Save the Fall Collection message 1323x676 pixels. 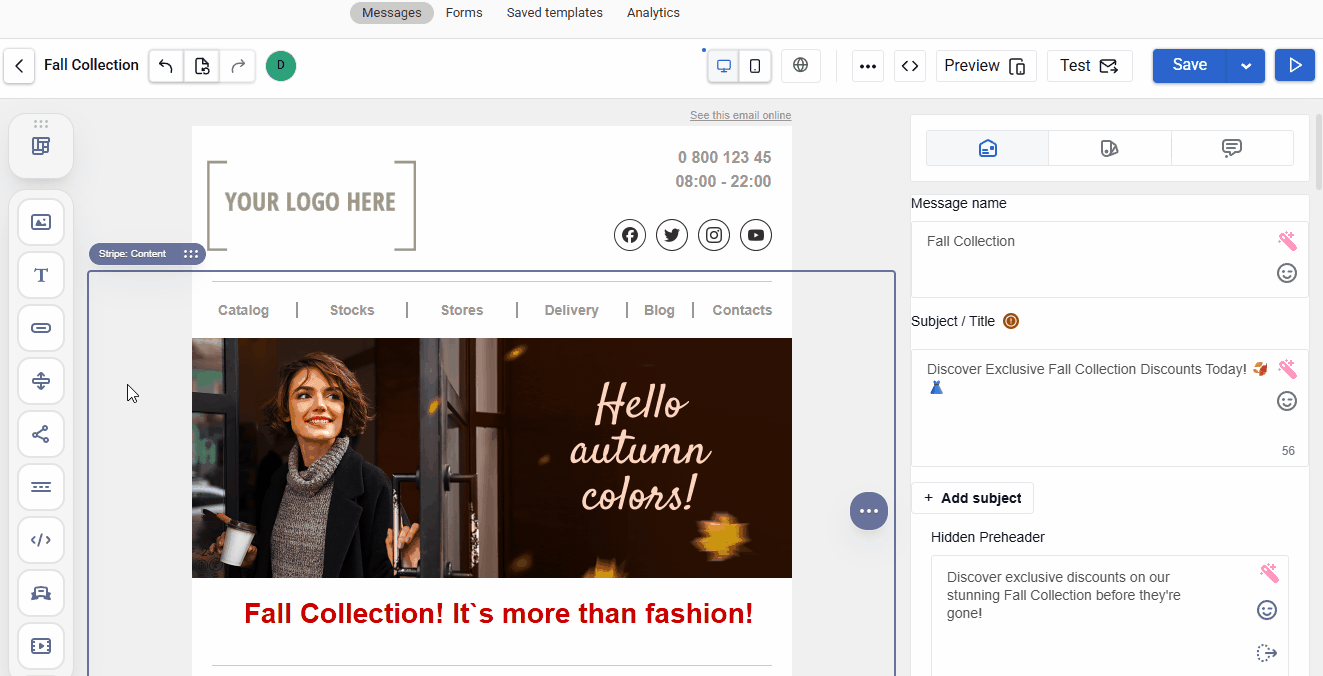[1190, 65]
